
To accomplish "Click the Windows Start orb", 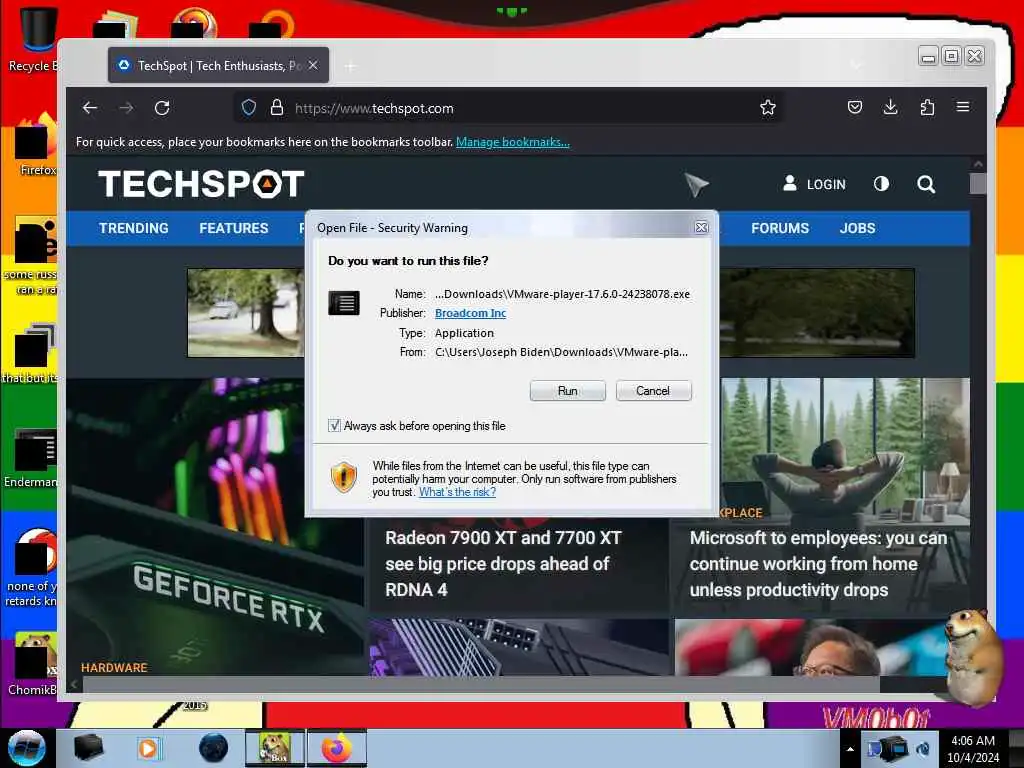I will (x=27, y=748).
